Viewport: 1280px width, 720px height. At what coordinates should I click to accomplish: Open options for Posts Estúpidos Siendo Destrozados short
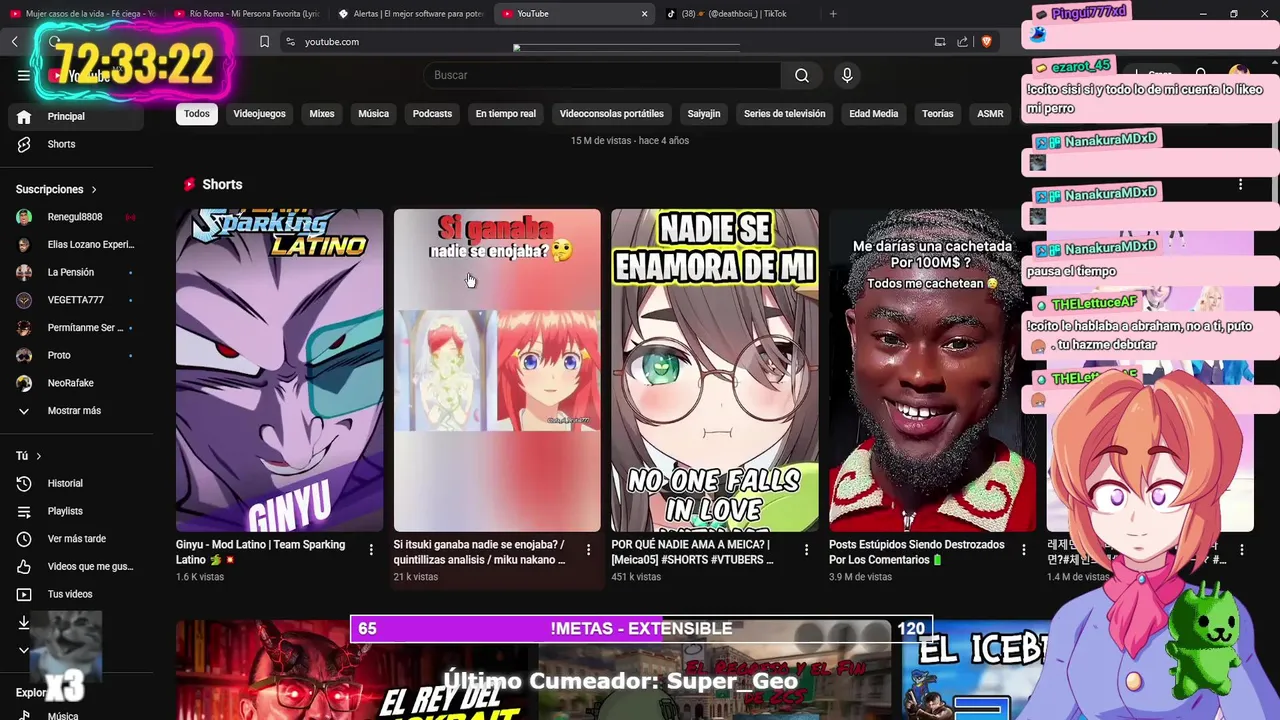[1023, 550]
